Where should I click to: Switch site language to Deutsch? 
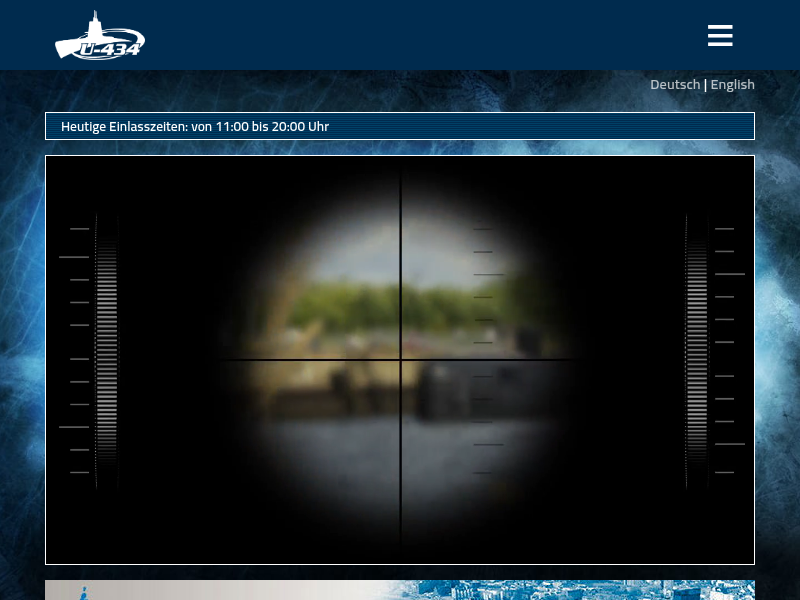point(675,85)
